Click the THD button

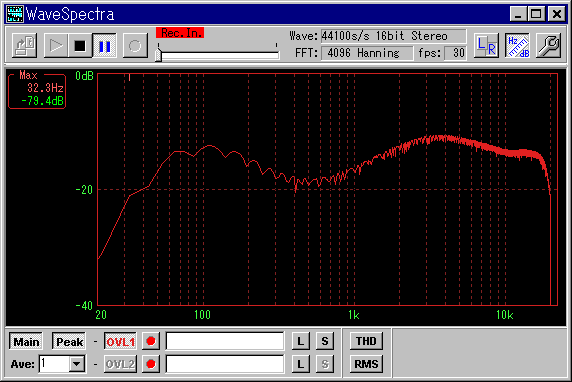366,341
